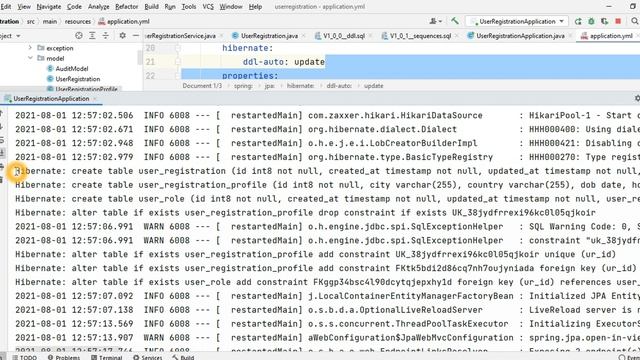Start debugging with the bug icon
This screenshot has width=640, height=360.
tap(591, 21)
